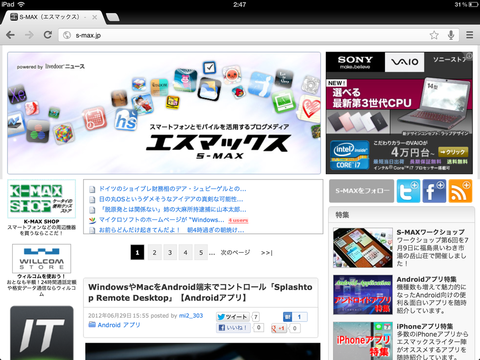Select pagination page 1
The height and width of the screenshot is (360, 480).
pos(137,252)
